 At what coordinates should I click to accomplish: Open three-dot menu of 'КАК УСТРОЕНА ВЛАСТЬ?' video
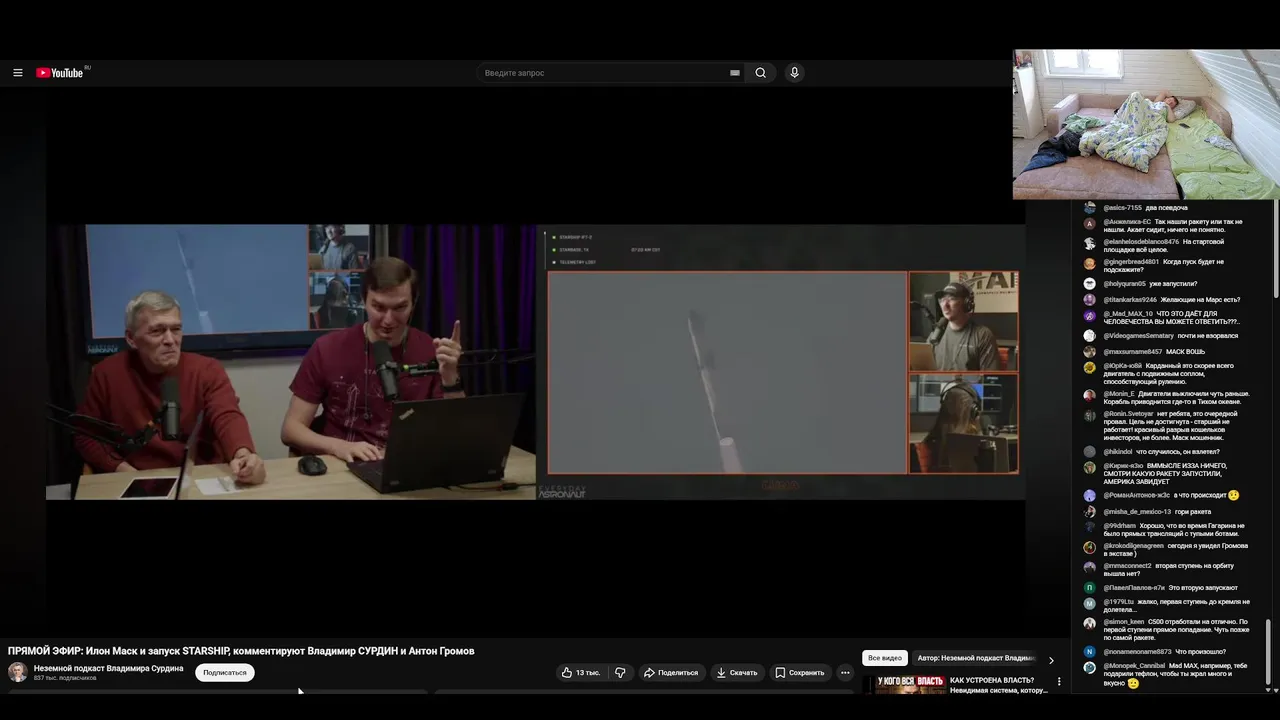pos(1059,682)
